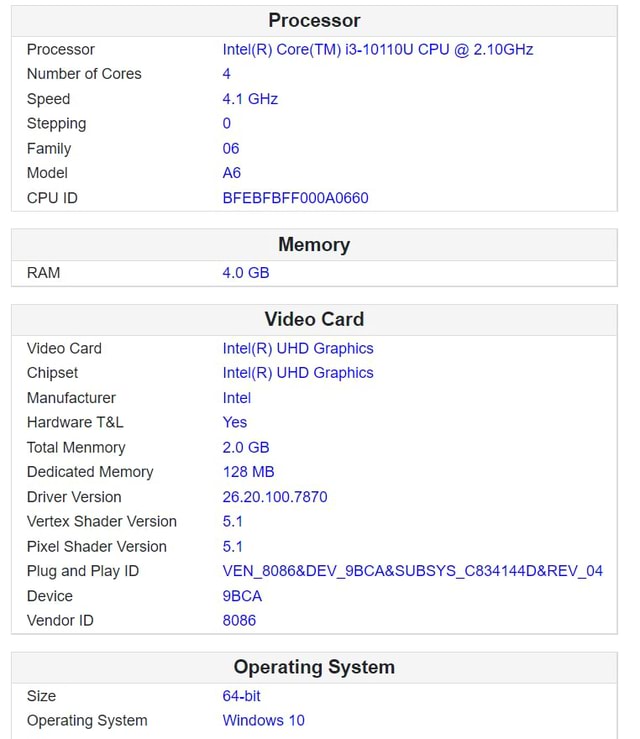Click the Total Menmory value 2.0 GB
The width and height of the screenshot is (640, 739).
coord(246,447)
